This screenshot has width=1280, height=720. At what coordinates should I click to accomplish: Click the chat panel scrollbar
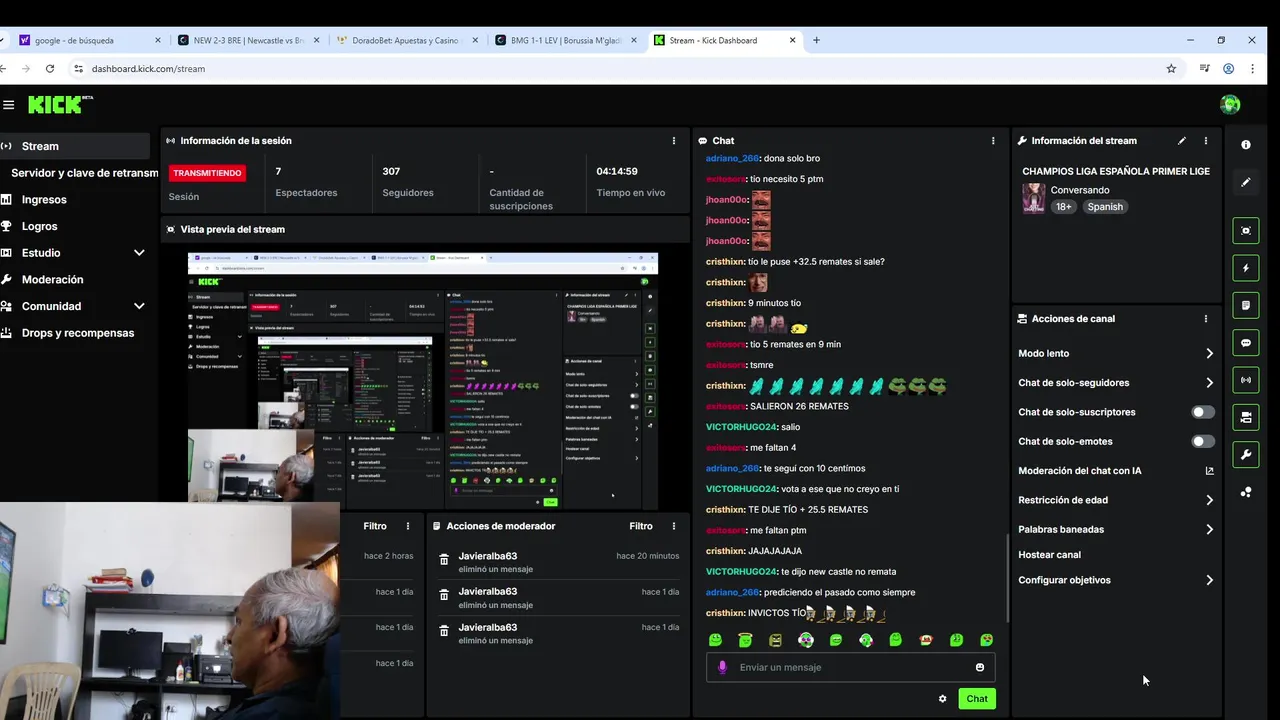click(1007, 578)
